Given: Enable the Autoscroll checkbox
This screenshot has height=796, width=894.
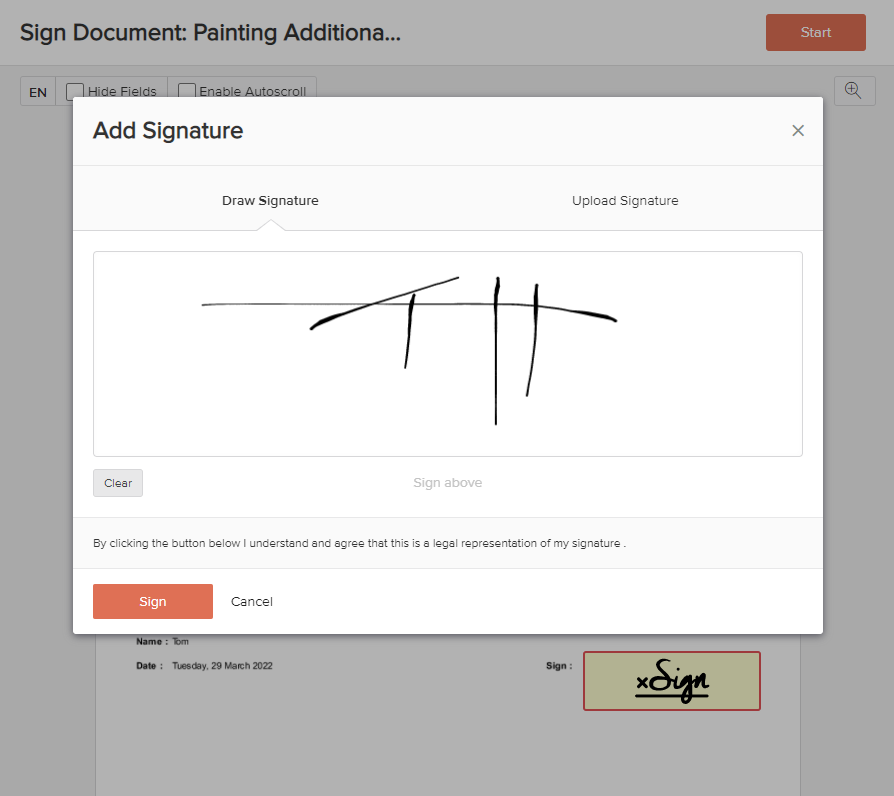Looking at the screenshot, I should click(186, 91).
